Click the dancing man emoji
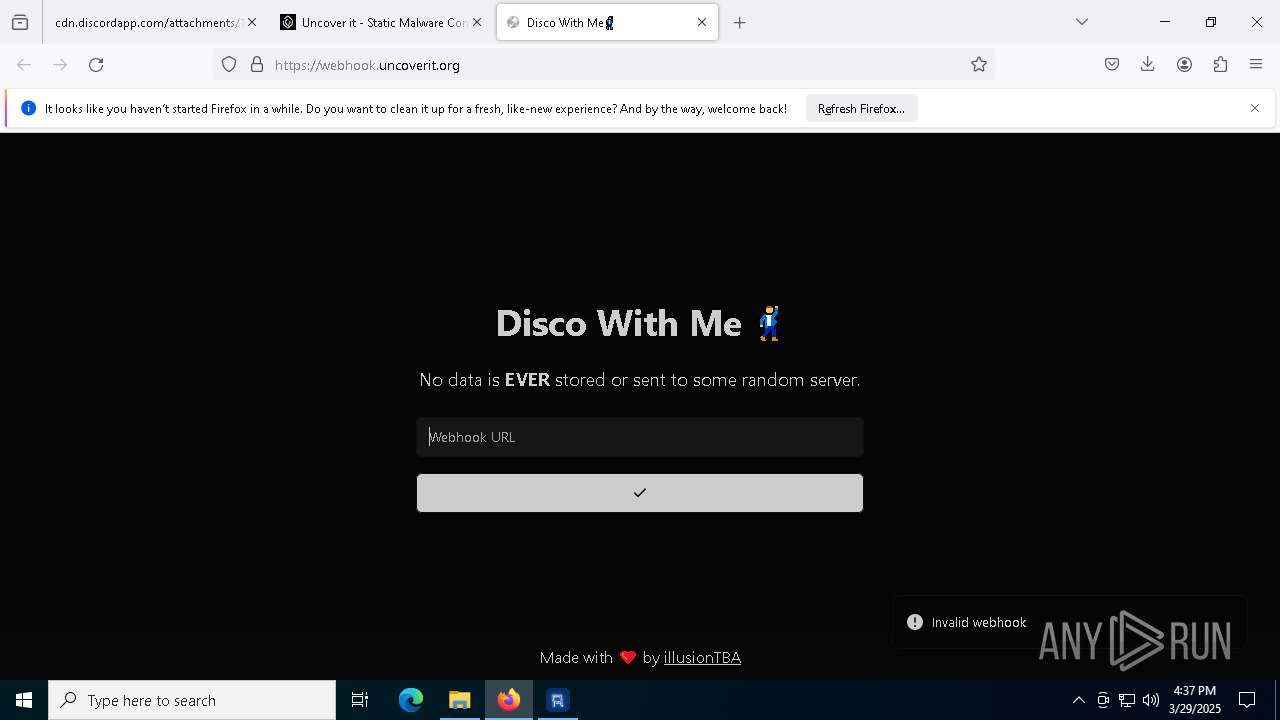 pos(769,323)
